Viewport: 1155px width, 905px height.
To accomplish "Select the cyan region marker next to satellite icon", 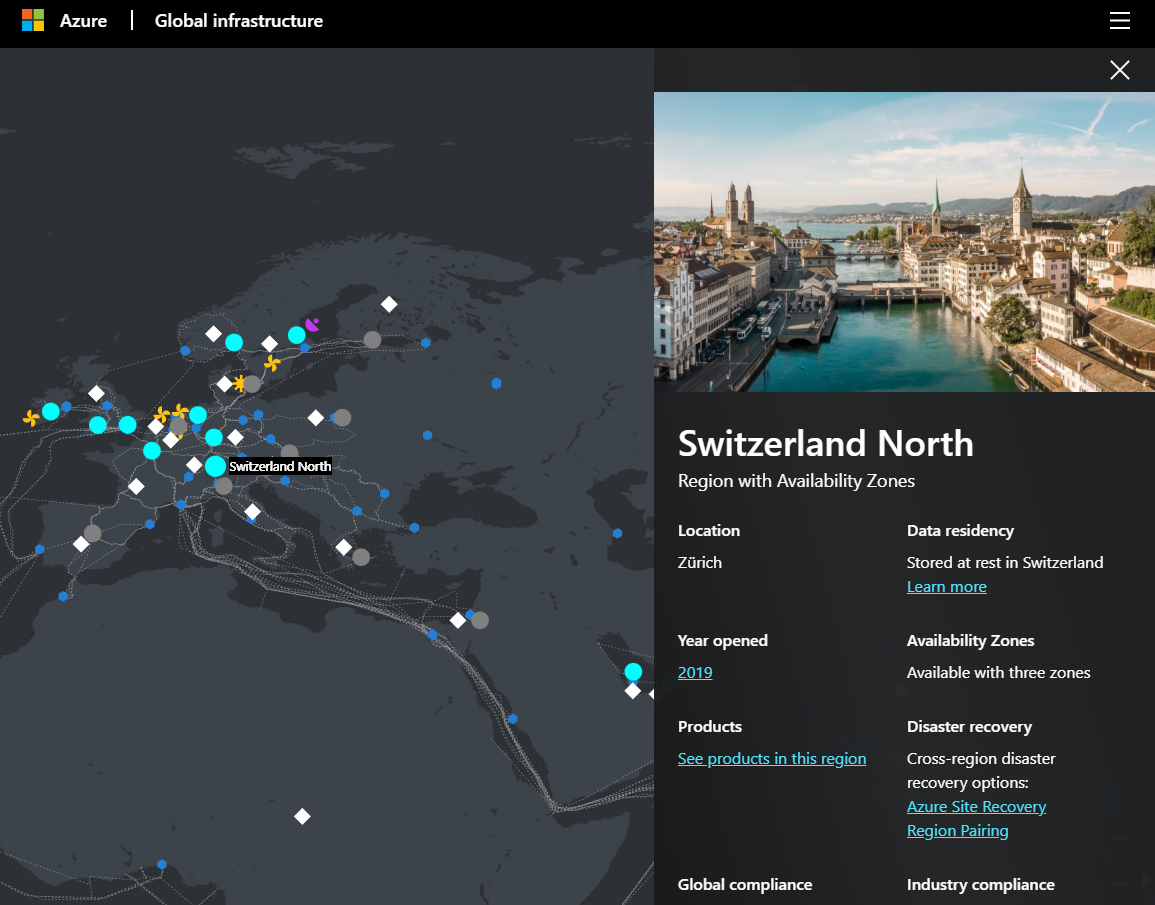I will click(x=297, y=335).
